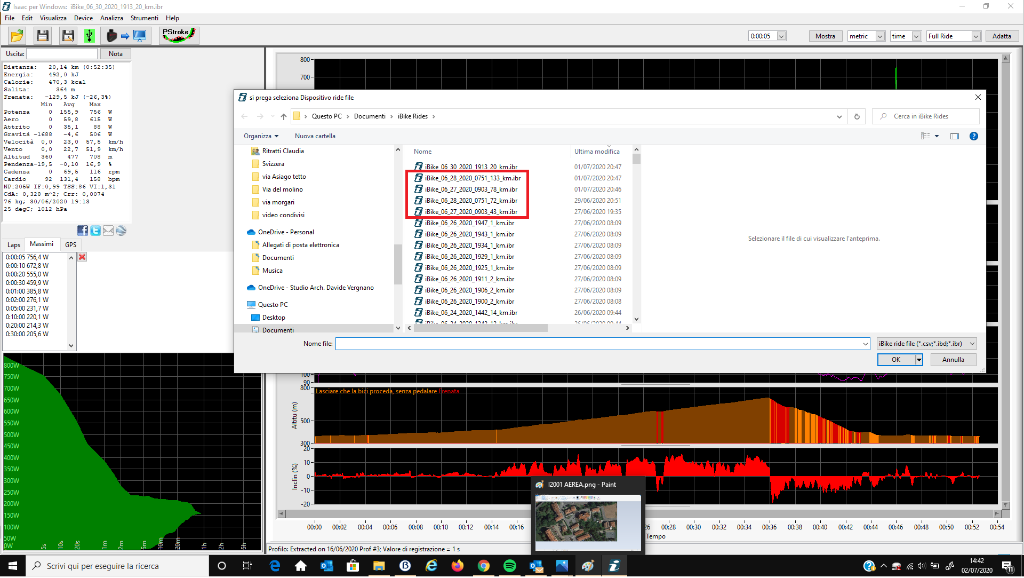Viewport: 1024px width, 578px height.
Task: Click the open folder toolbar icon
Action: tap(17, 36)
